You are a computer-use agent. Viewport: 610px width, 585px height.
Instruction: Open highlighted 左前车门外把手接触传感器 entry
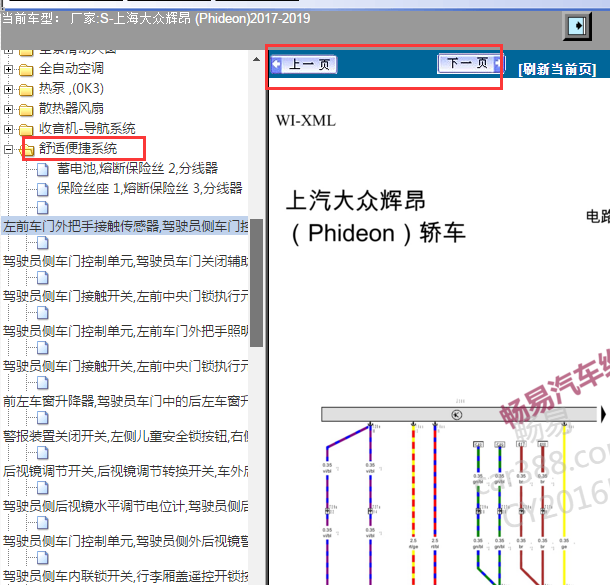[x=125, y=226]
